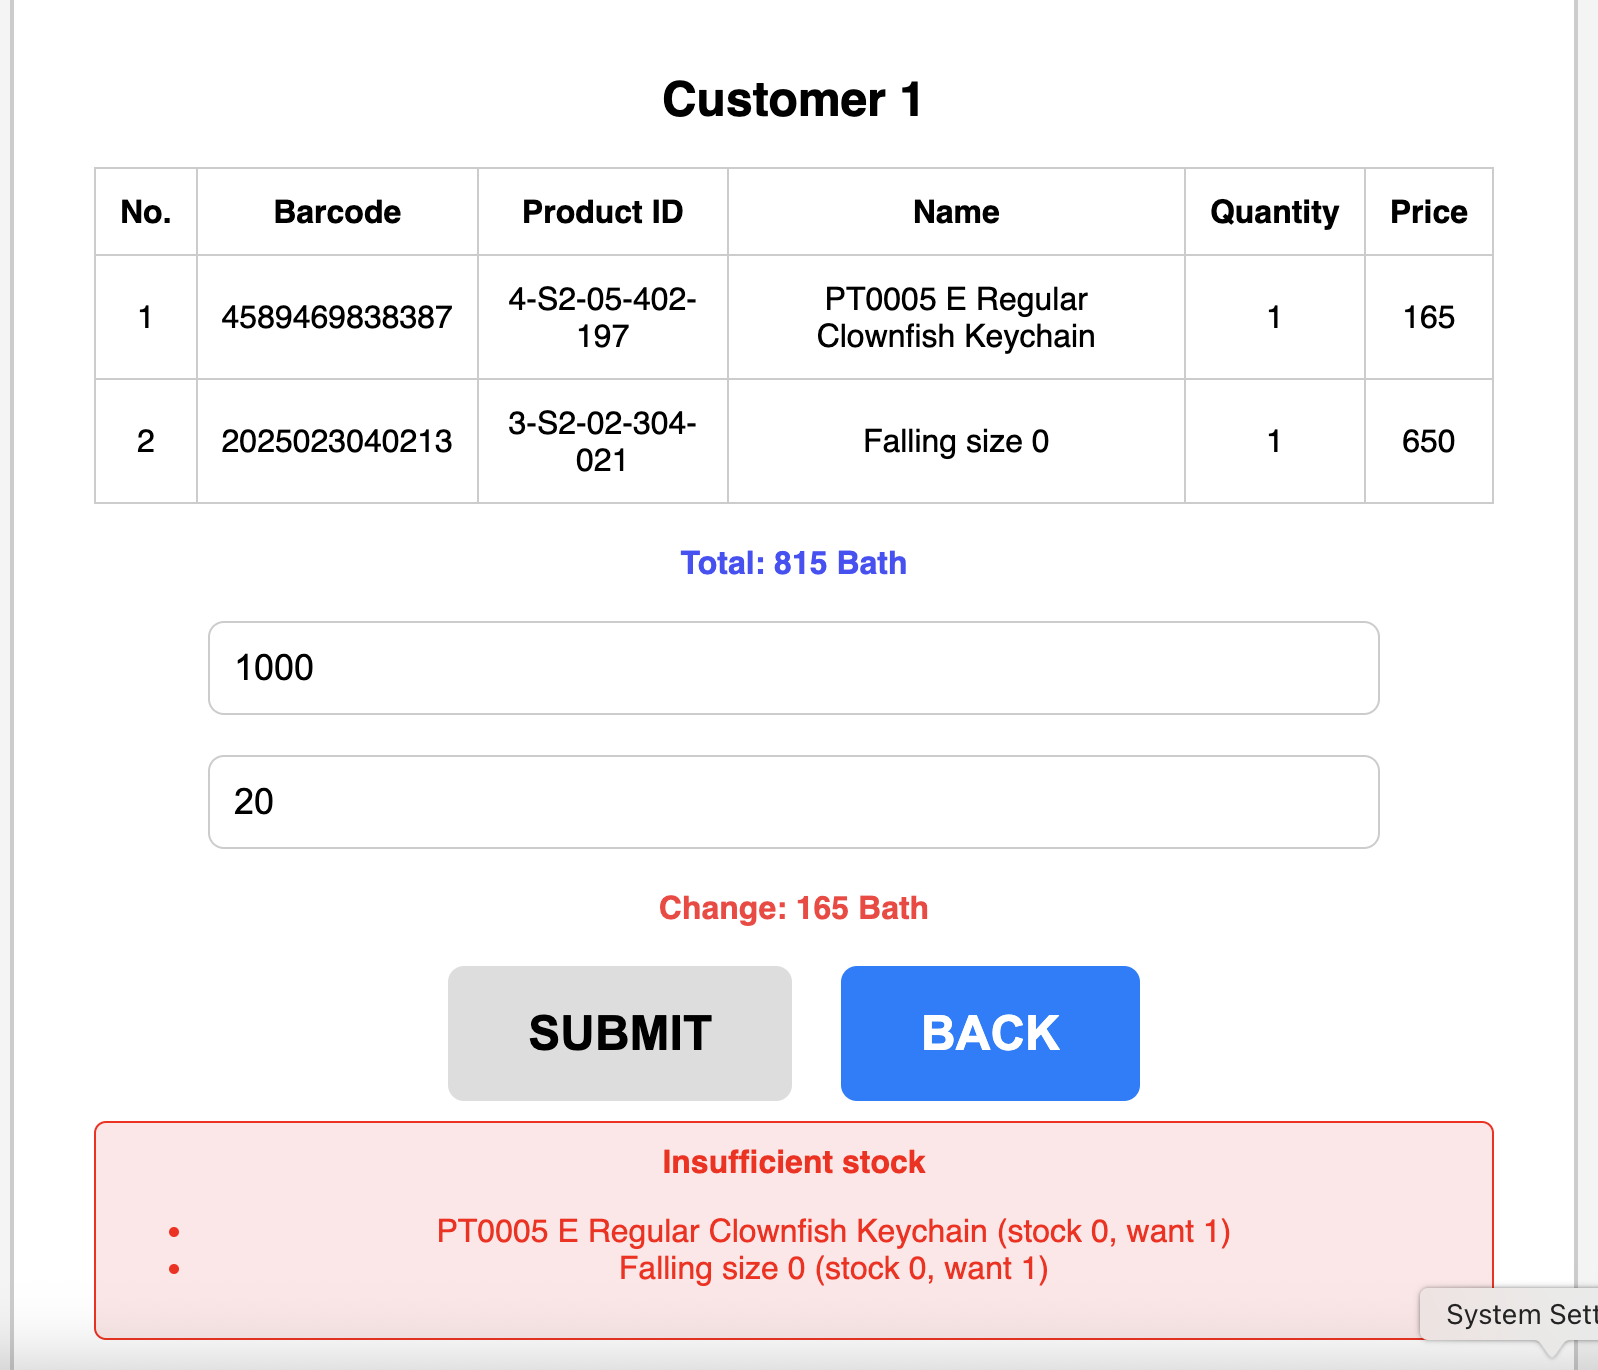The height and width of the screenshot is (1370, 1598).
Task: Focus the input field containing 1000
Action: (793, 668)
